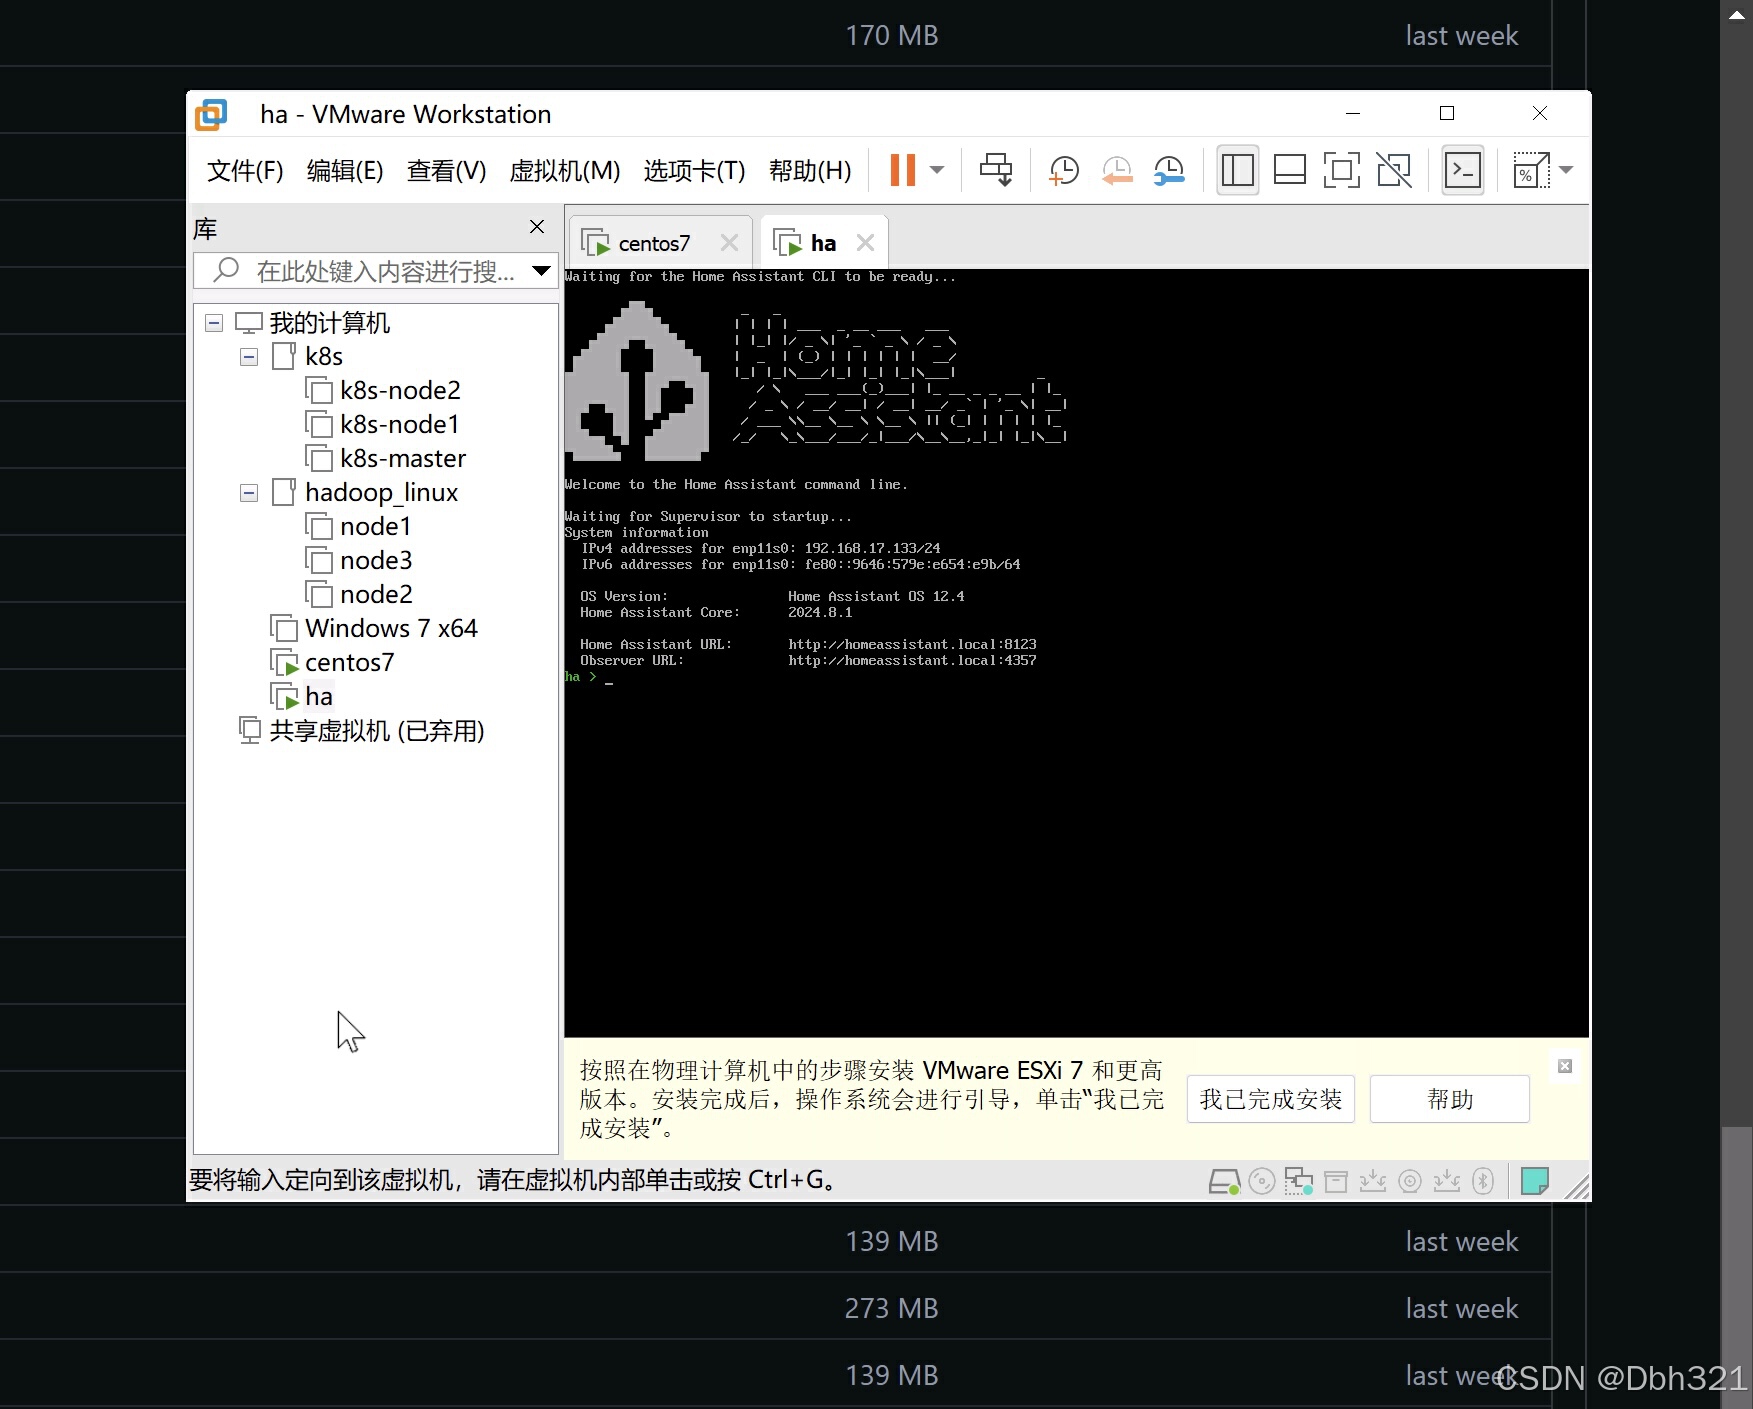Screen dimensions: 1753x1409
Task: Open the 虚拟机(M) menu
Action: 565,171
